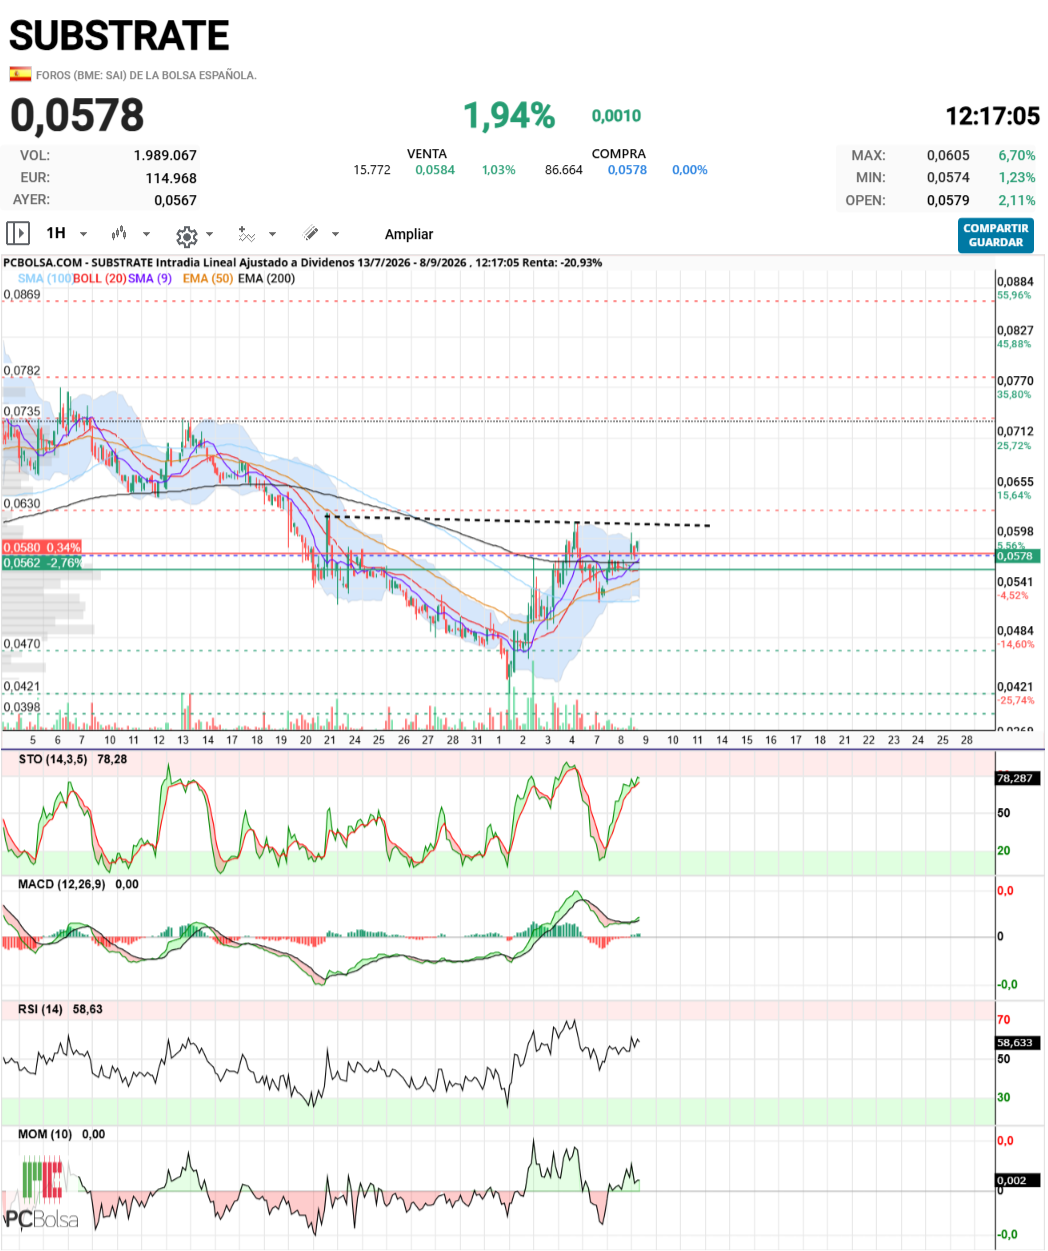Click the green 0,0578 price axis tag

[1019, 556]
